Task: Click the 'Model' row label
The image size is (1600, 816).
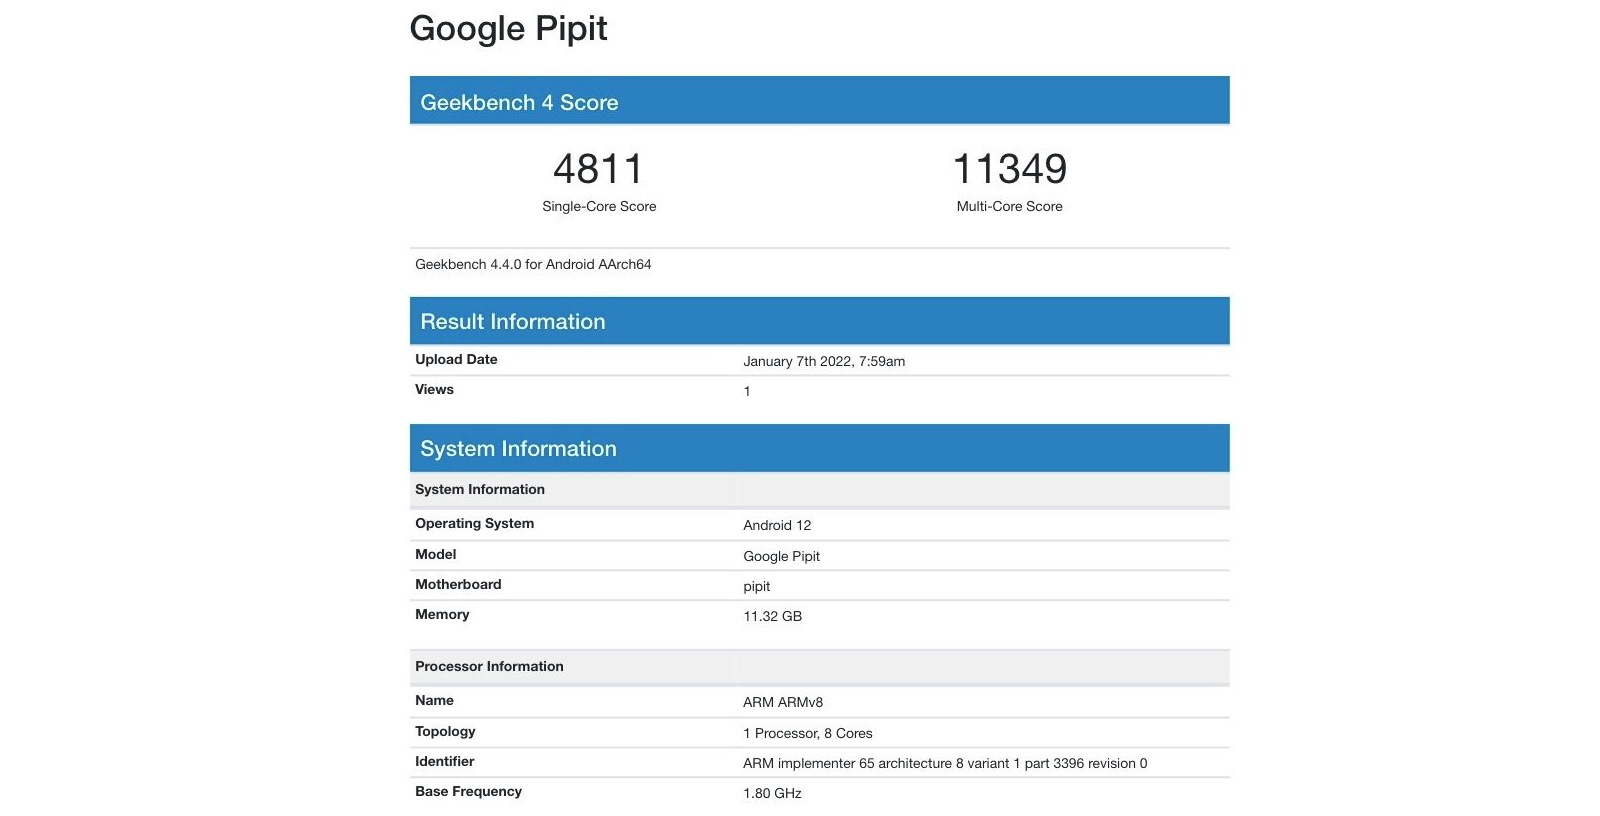Action: [x=435, y=554]
